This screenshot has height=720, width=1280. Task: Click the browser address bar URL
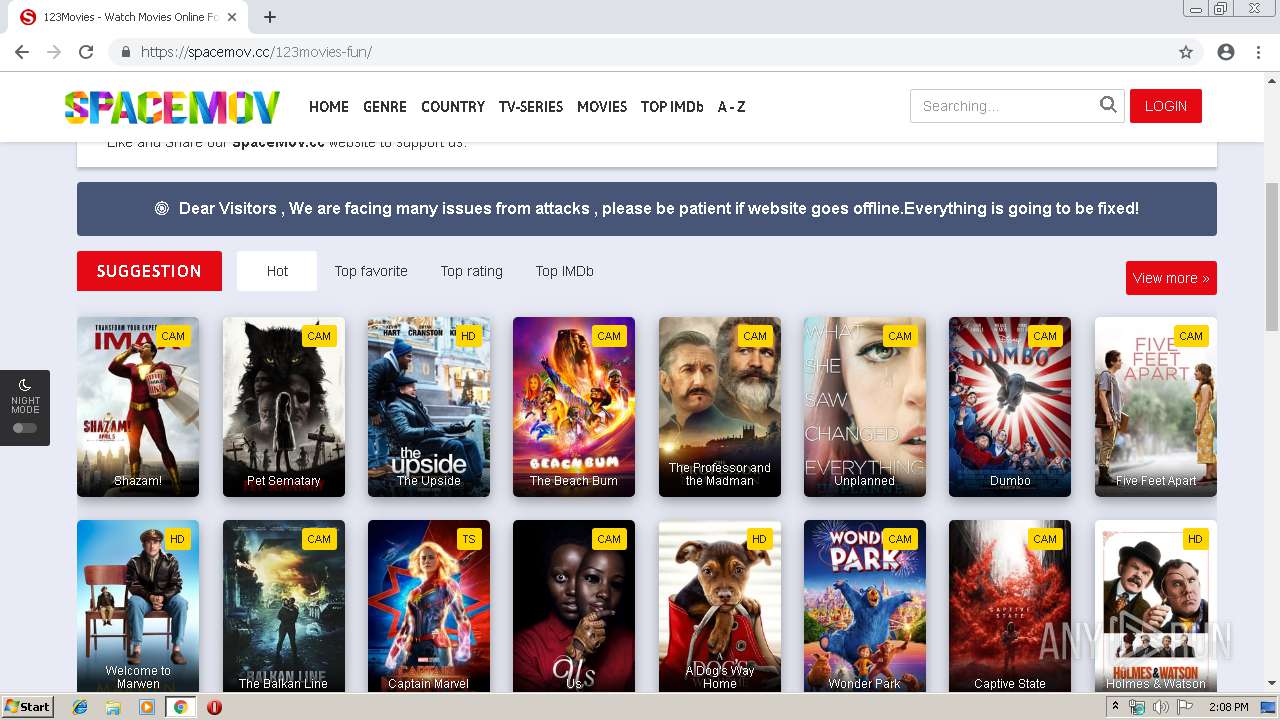coord(256,52)
